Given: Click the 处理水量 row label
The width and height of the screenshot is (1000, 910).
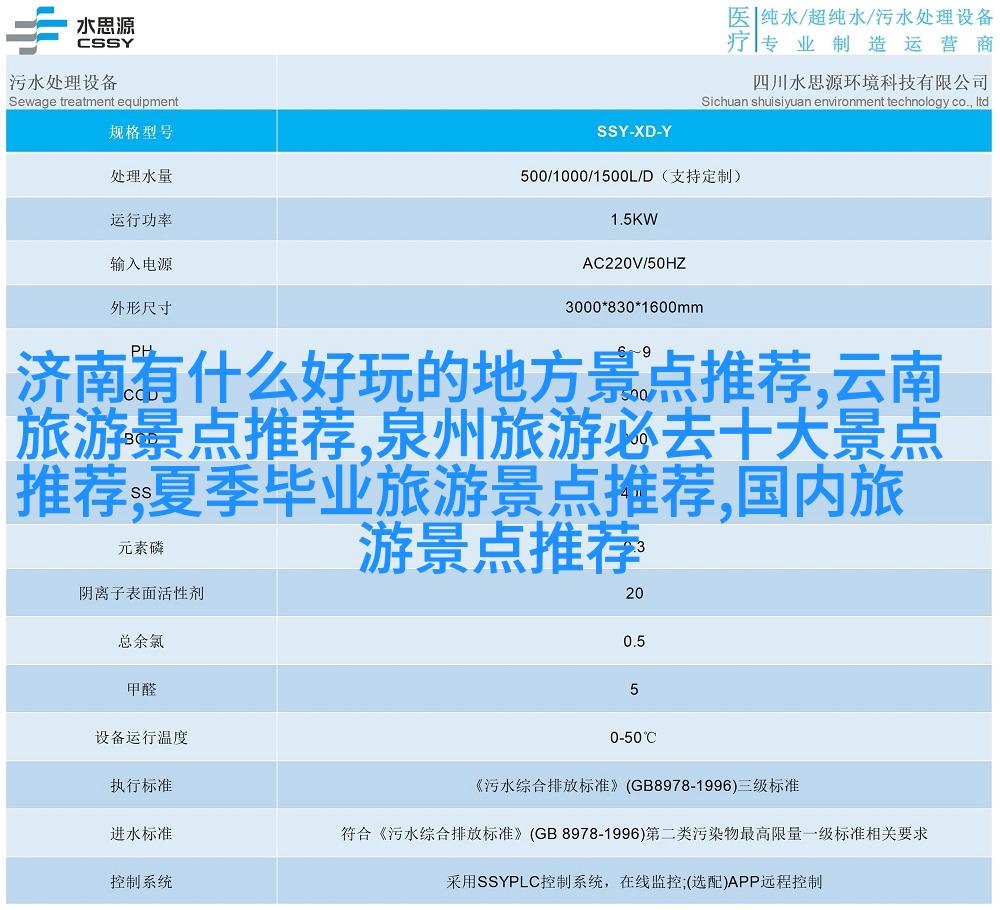Looking at the screenshot, I should (x=141, y=176).
